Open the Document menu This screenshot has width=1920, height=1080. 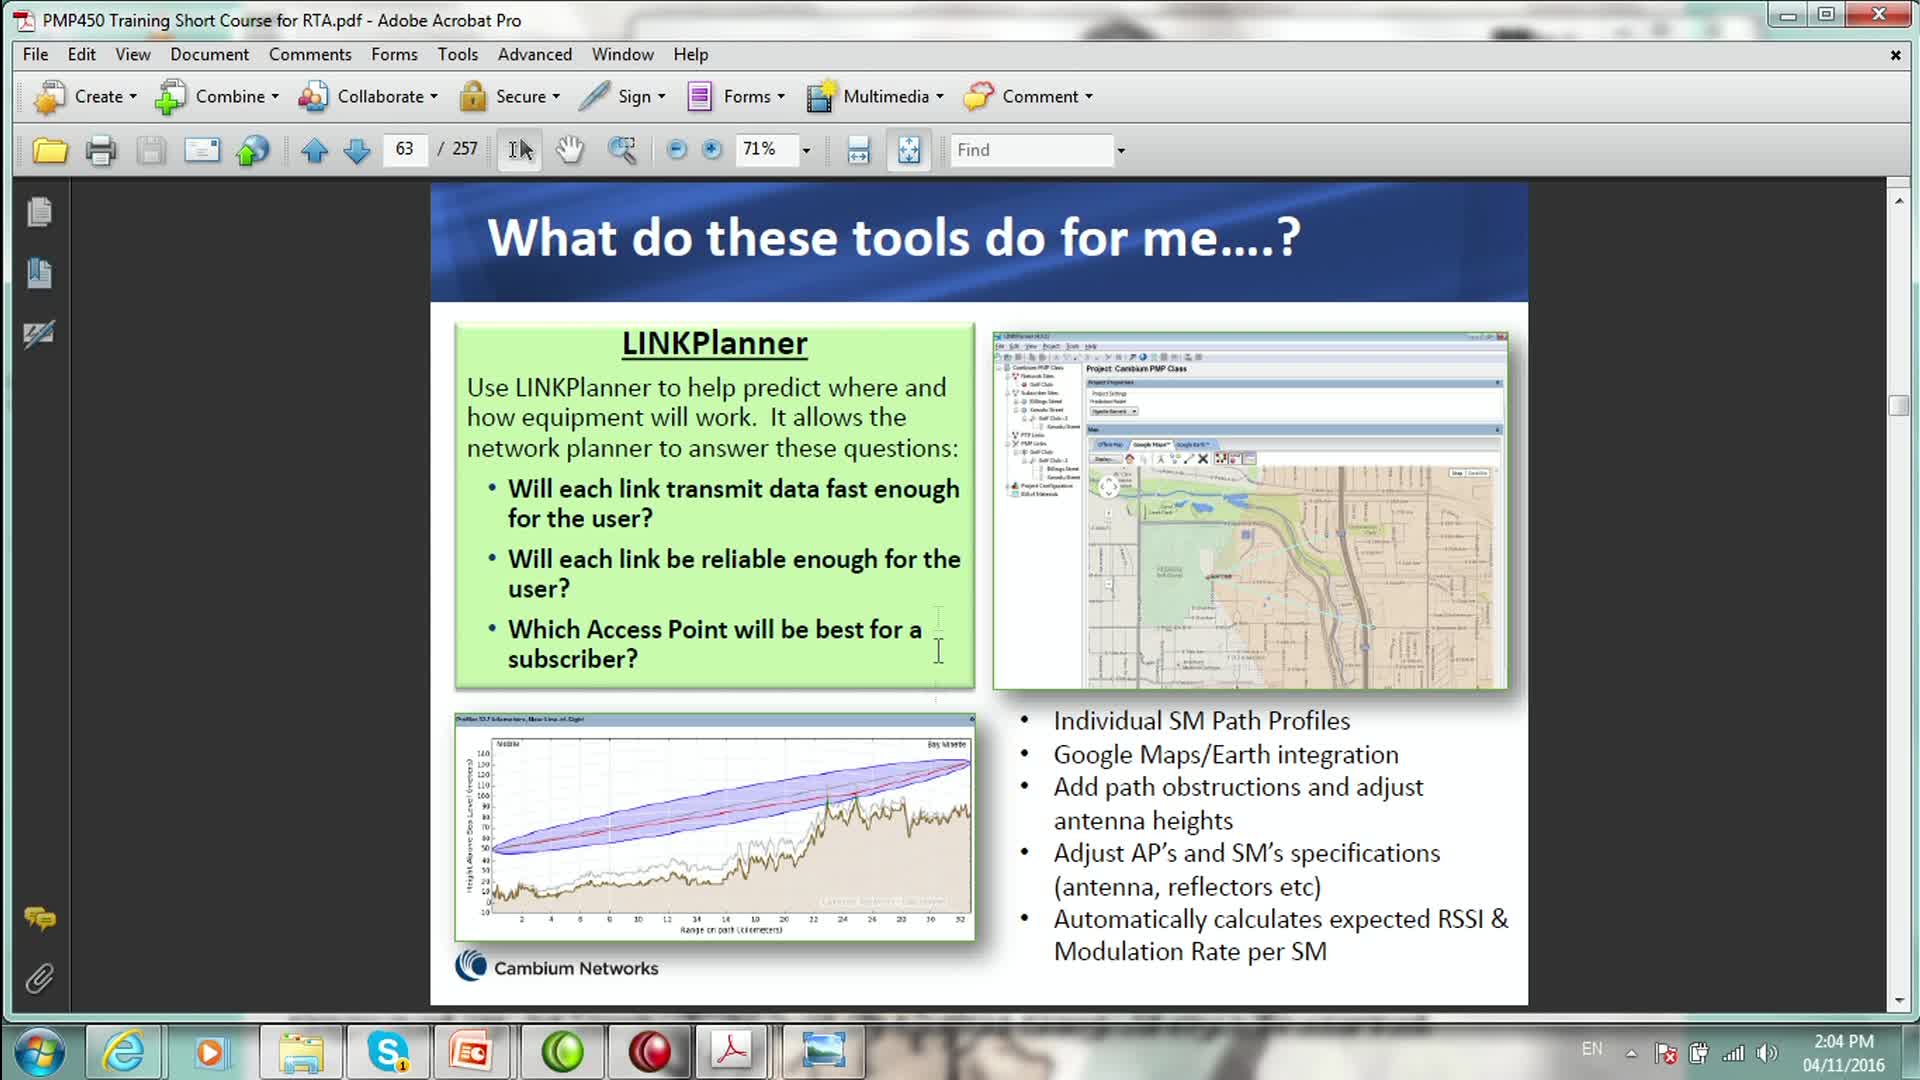(209, 54)
